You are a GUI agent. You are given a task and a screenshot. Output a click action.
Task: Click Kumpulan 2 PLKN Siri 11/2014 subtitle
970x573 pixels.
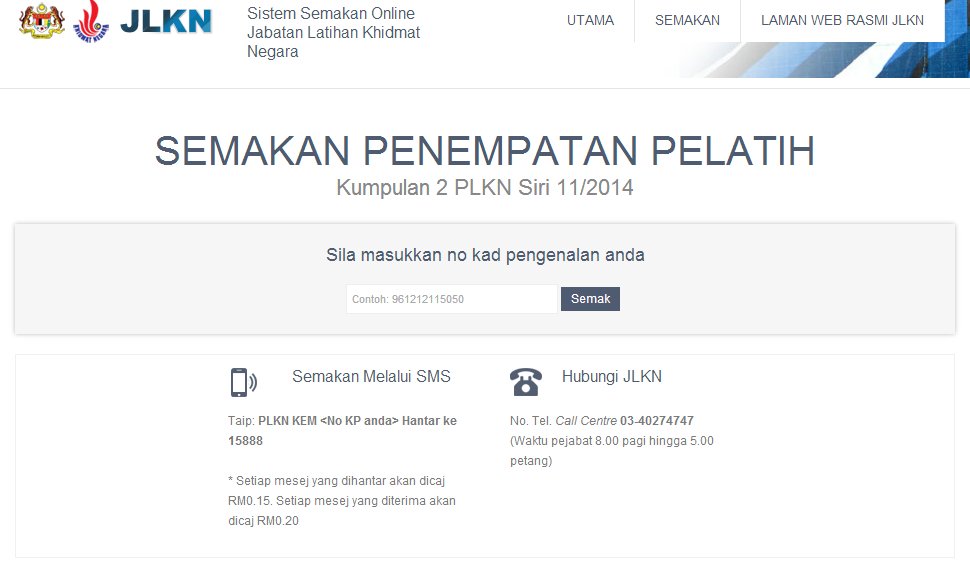point(485,187)
